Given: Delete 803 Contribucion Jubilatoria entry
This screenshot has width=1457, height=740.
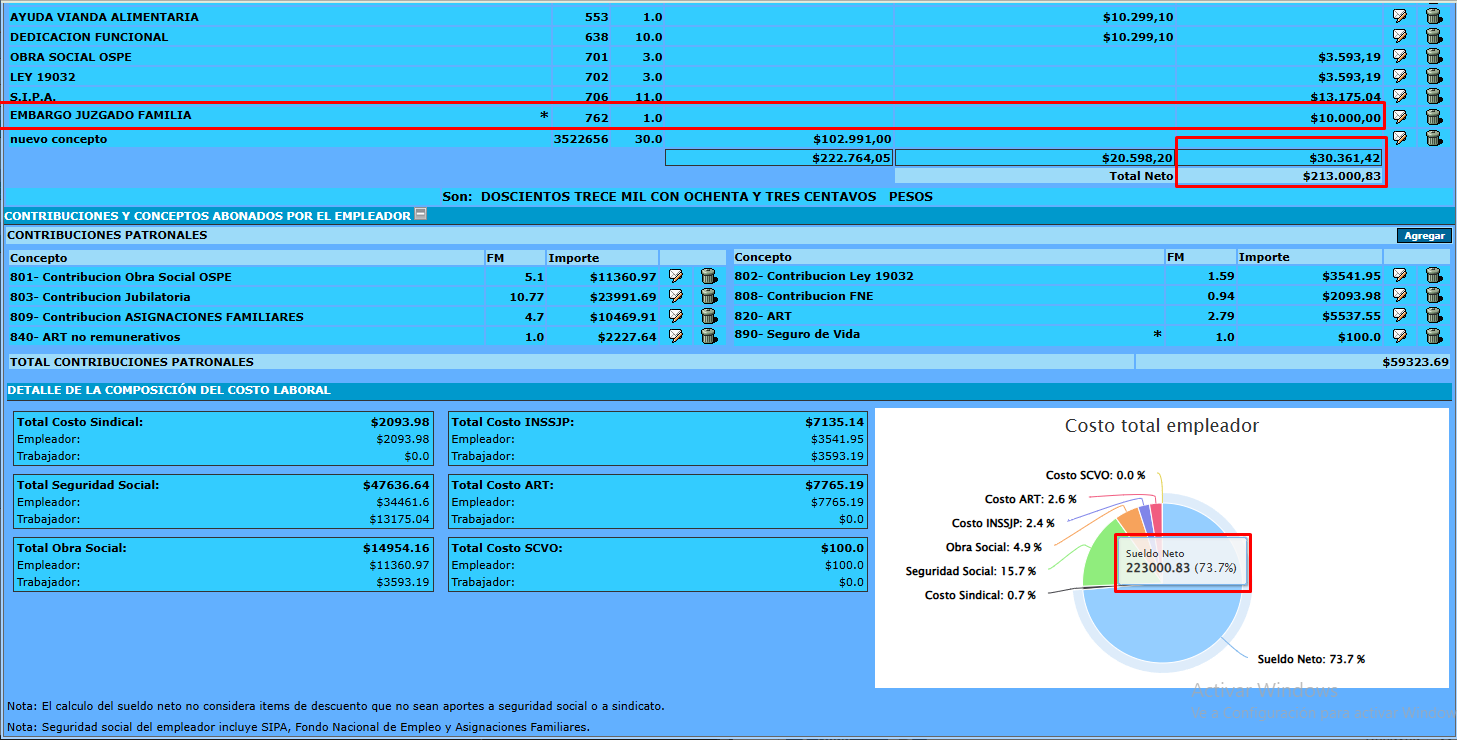Looking at the screenshot, I should coord(709,296).
